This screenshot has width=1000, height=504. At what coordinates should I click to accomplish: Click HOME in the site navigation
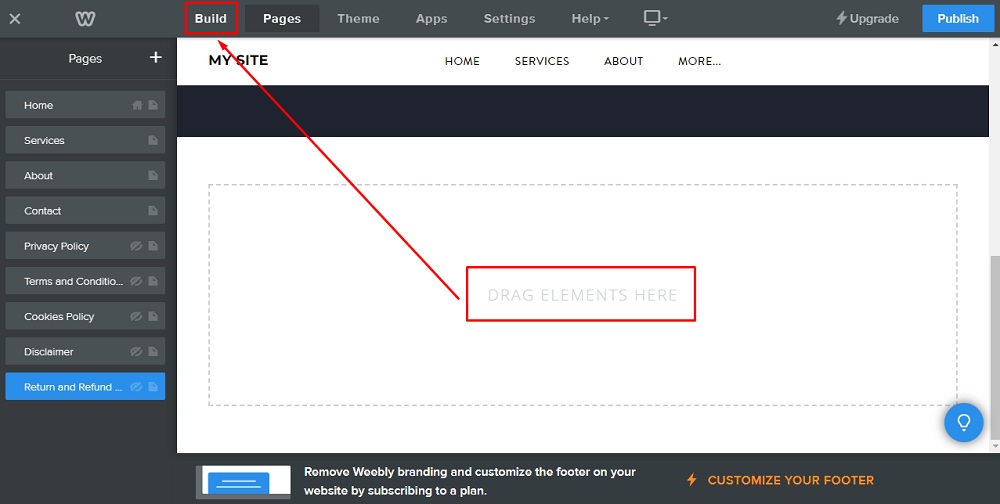pos(462,61)
